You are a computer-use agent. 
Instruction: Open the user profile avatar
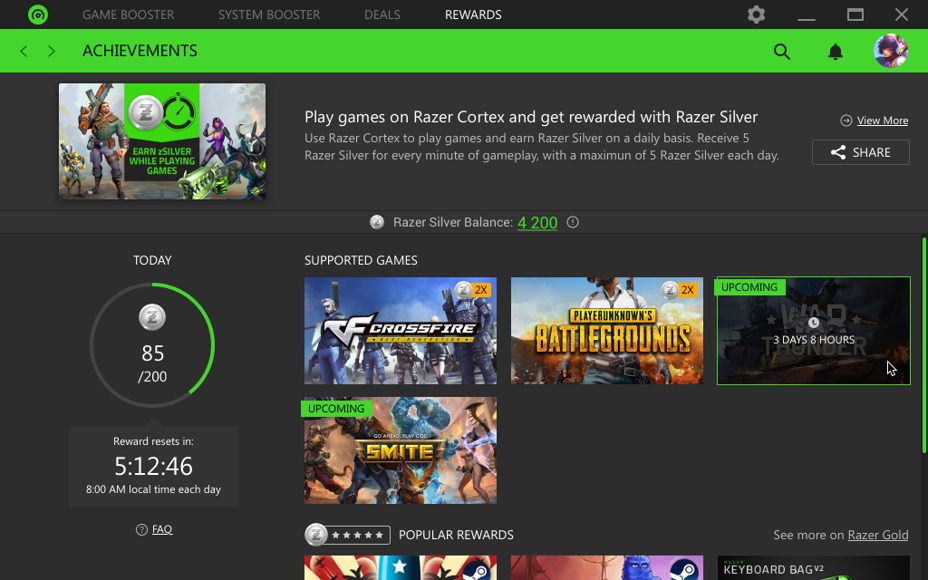(x=890, y=51)
